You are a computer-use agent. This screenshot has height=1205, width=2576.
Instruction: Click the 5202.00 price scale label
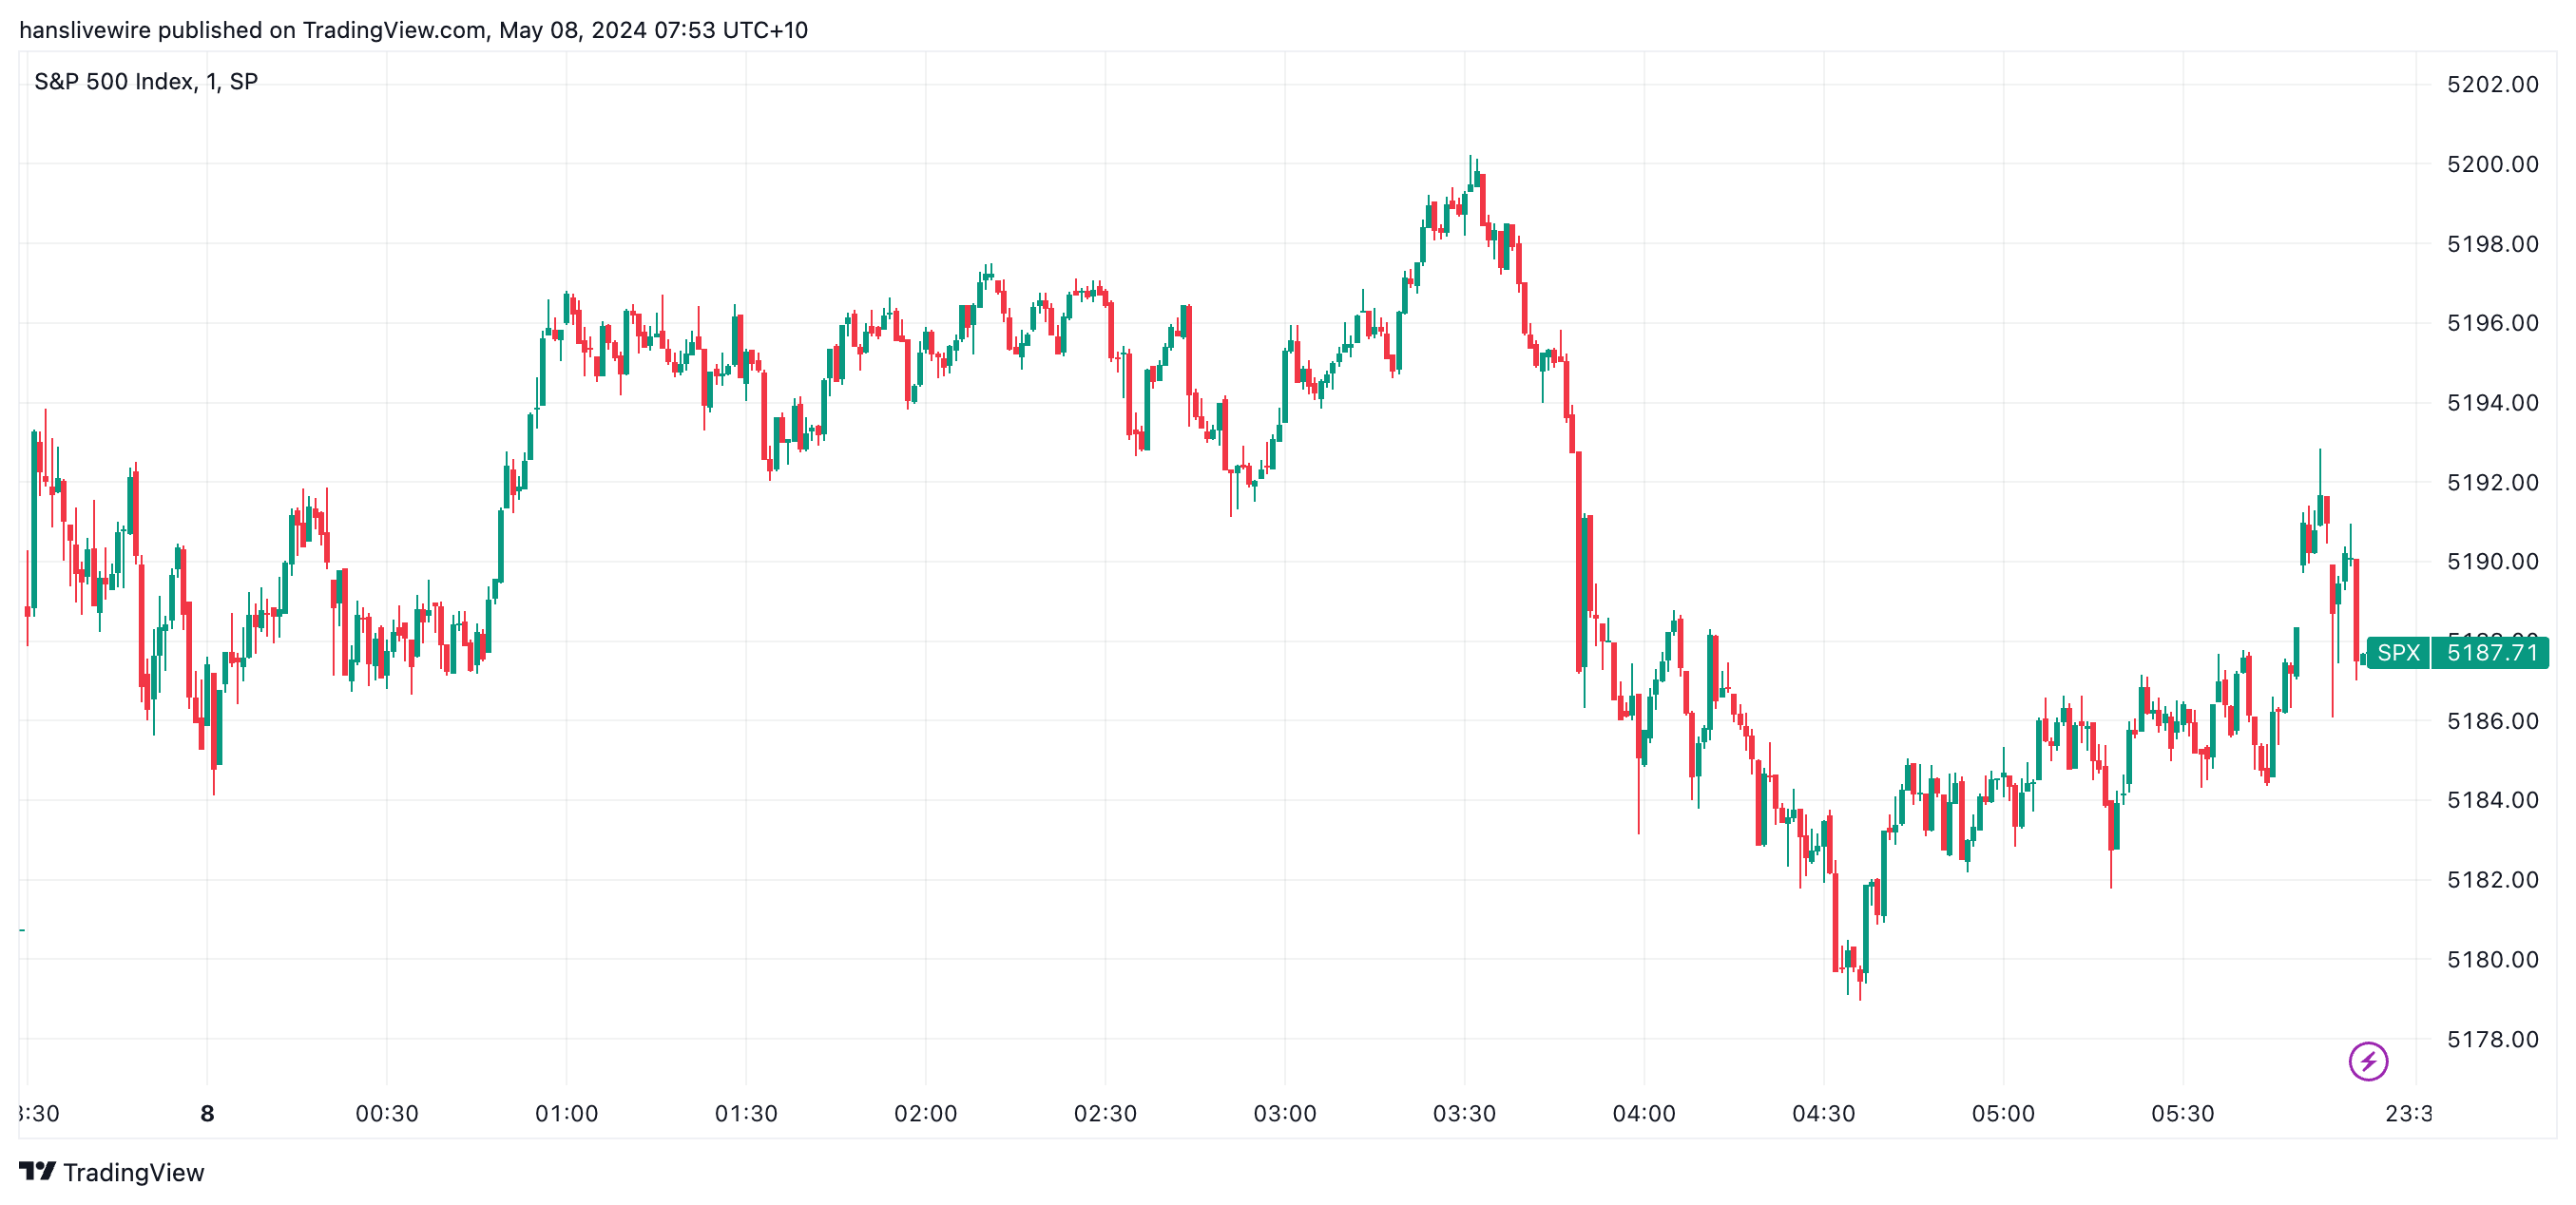click(x=2492, y=84)
